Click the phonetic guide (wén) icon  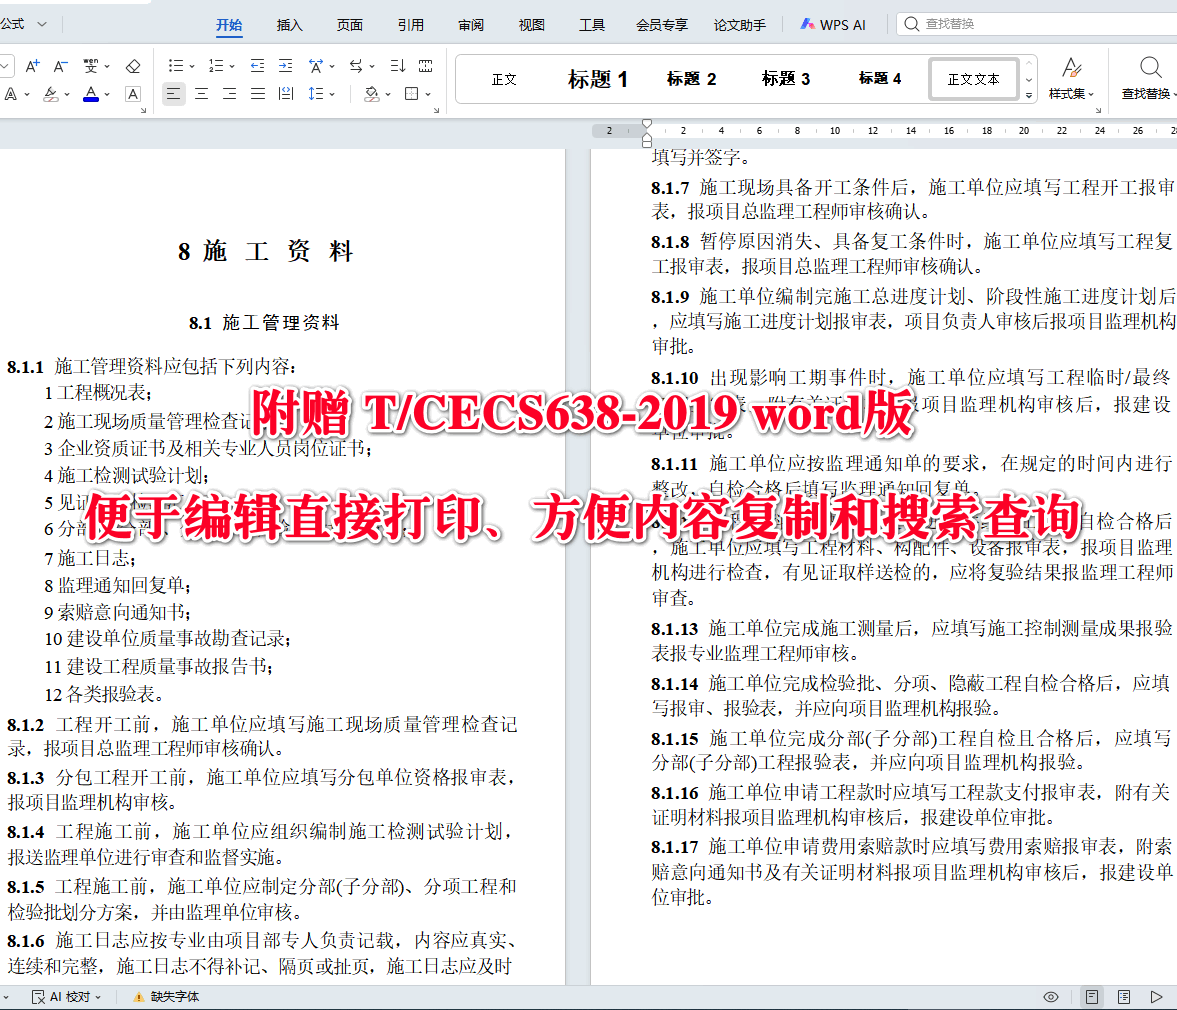(90, 66)
